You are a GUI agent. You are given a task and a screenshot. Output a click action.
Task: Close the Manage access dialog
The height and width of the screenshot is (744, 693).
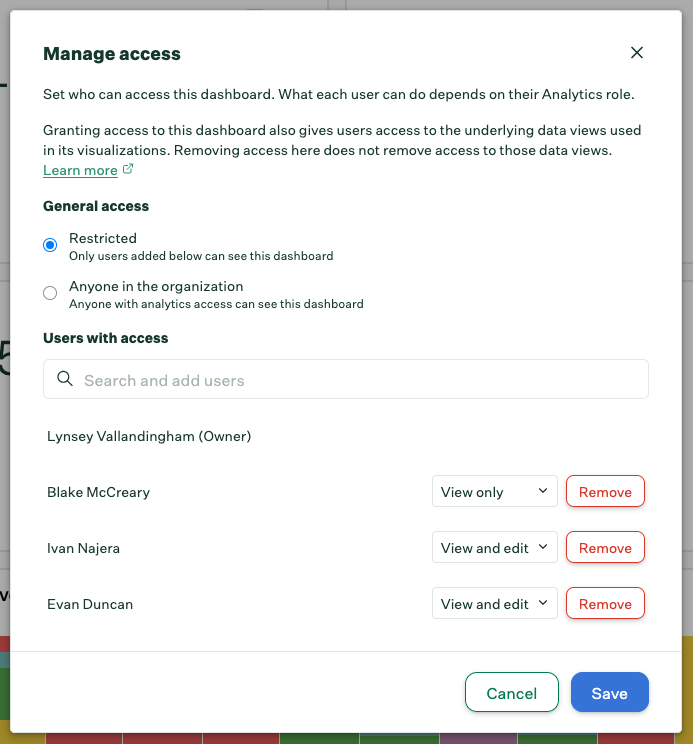637,53
